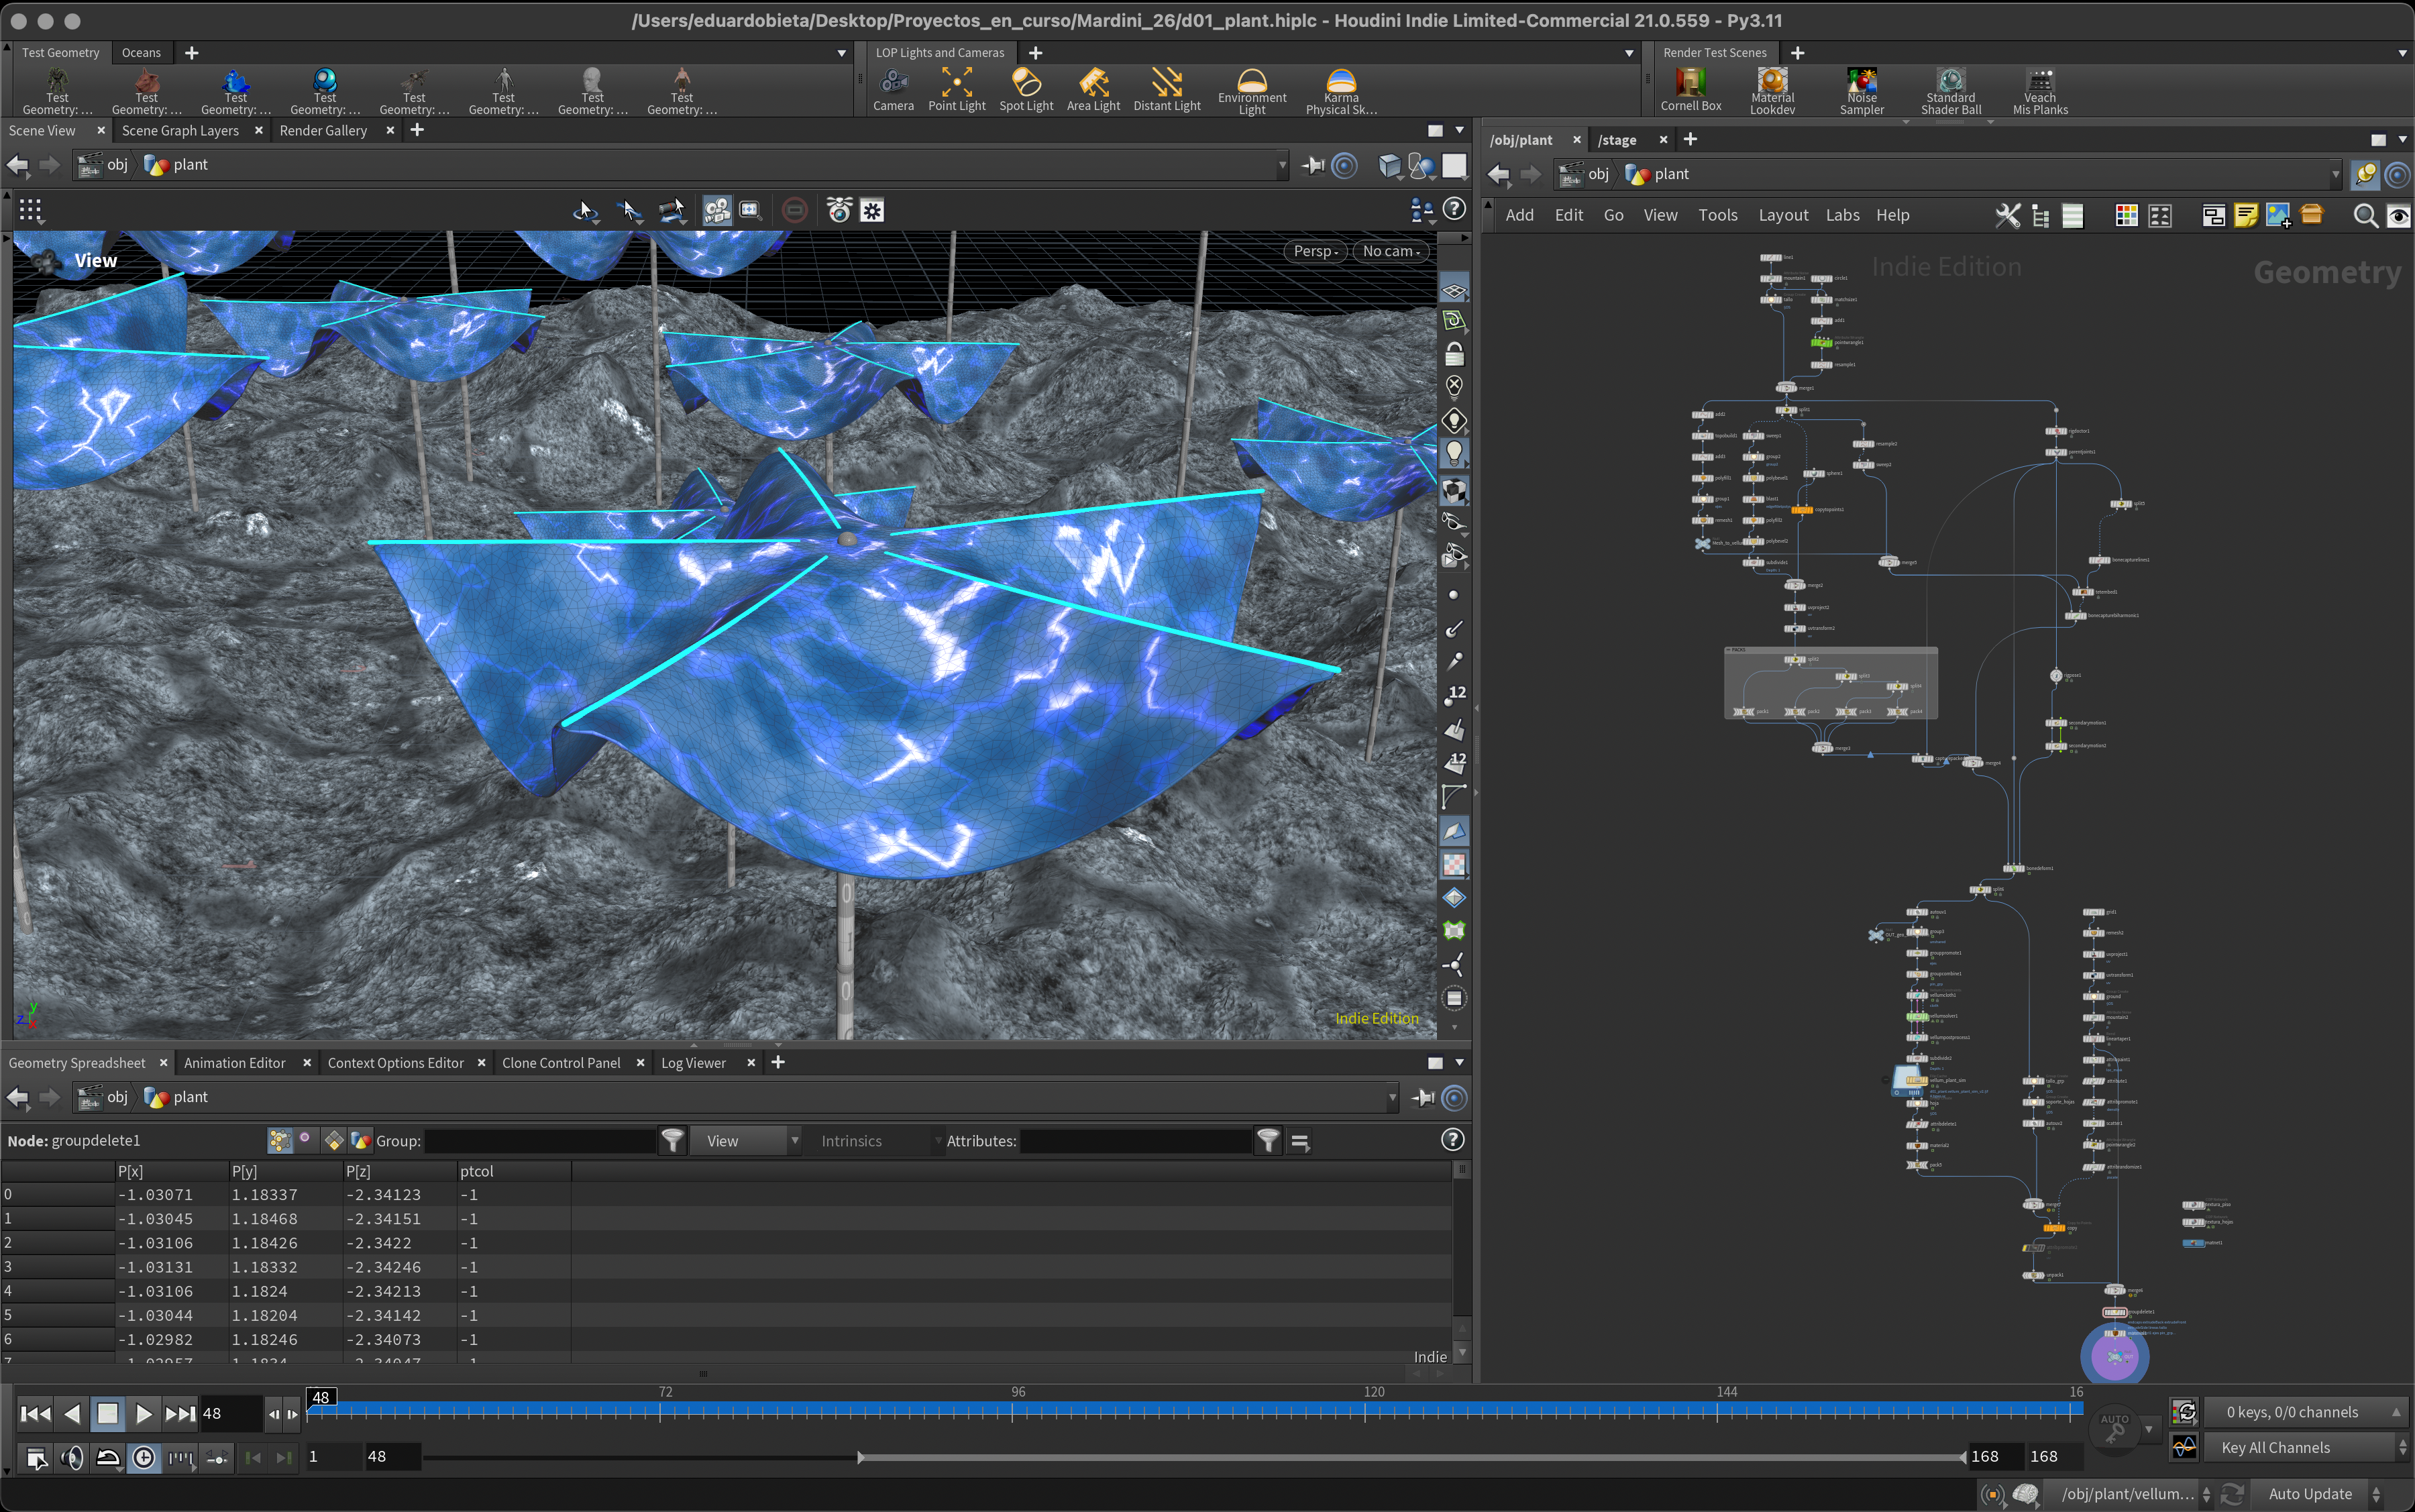The height and width of the screenshot is (1512, 2415).
Task: Click the spreadsheet Group input field
Action: 540,1141
